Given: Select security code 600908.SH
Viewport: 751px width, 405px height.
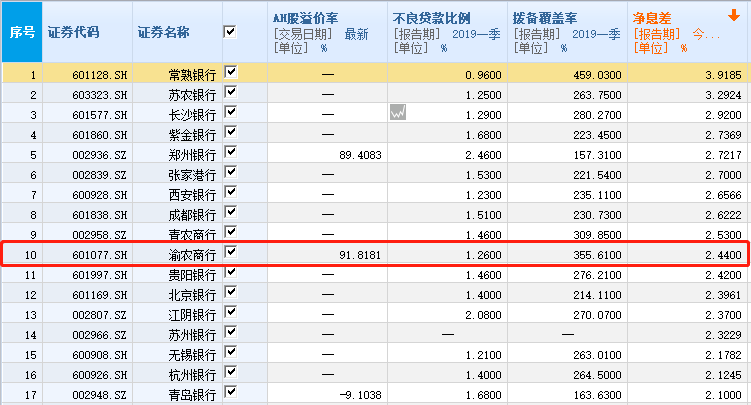Looking at the screenshot, I should 100,355.
